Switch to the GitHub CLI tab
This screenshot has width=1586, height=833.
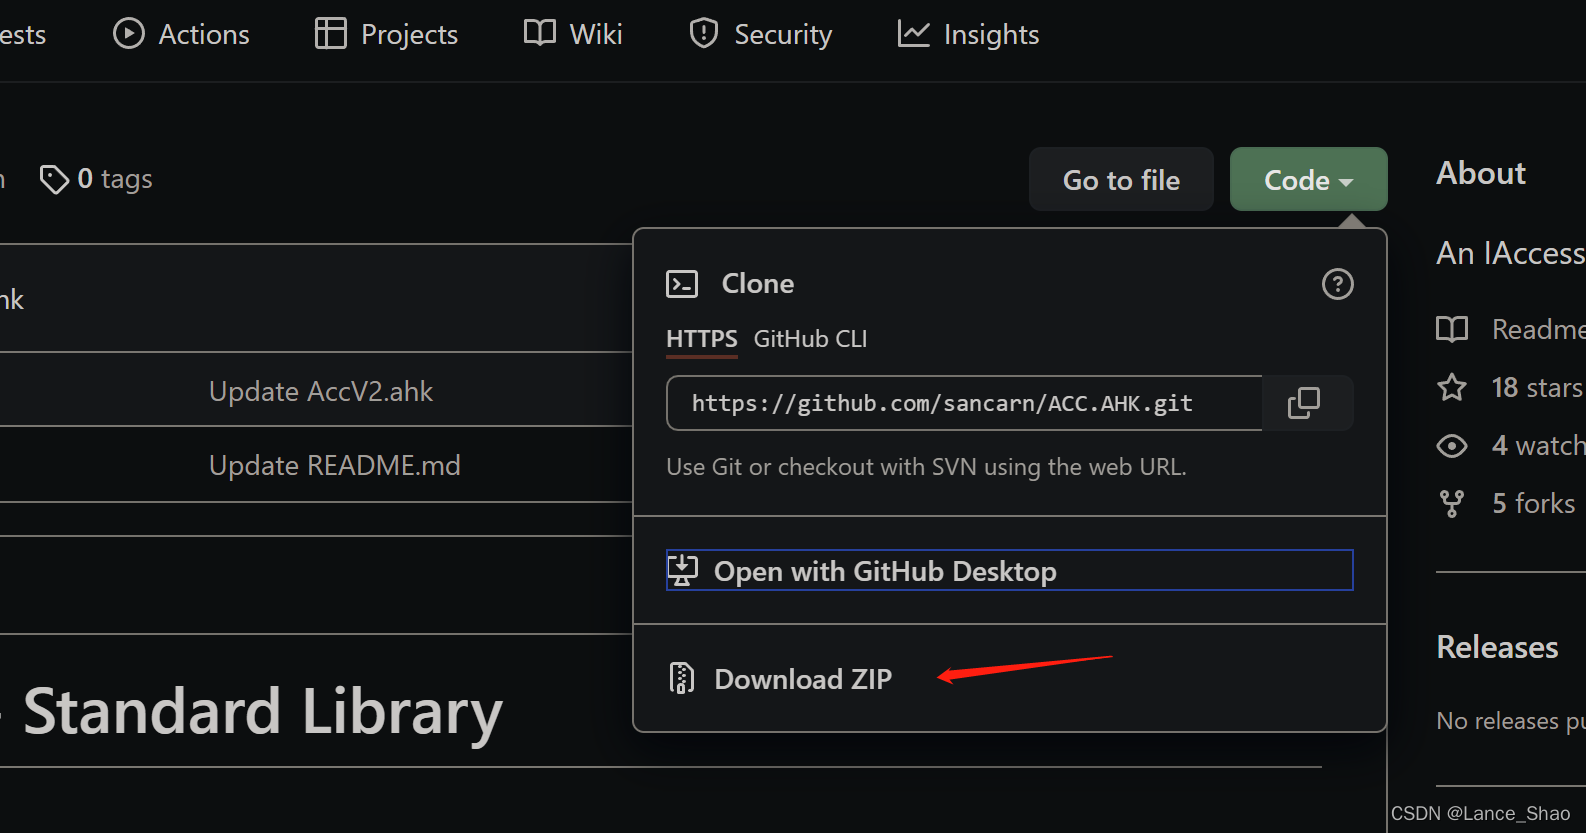(810, 339)
